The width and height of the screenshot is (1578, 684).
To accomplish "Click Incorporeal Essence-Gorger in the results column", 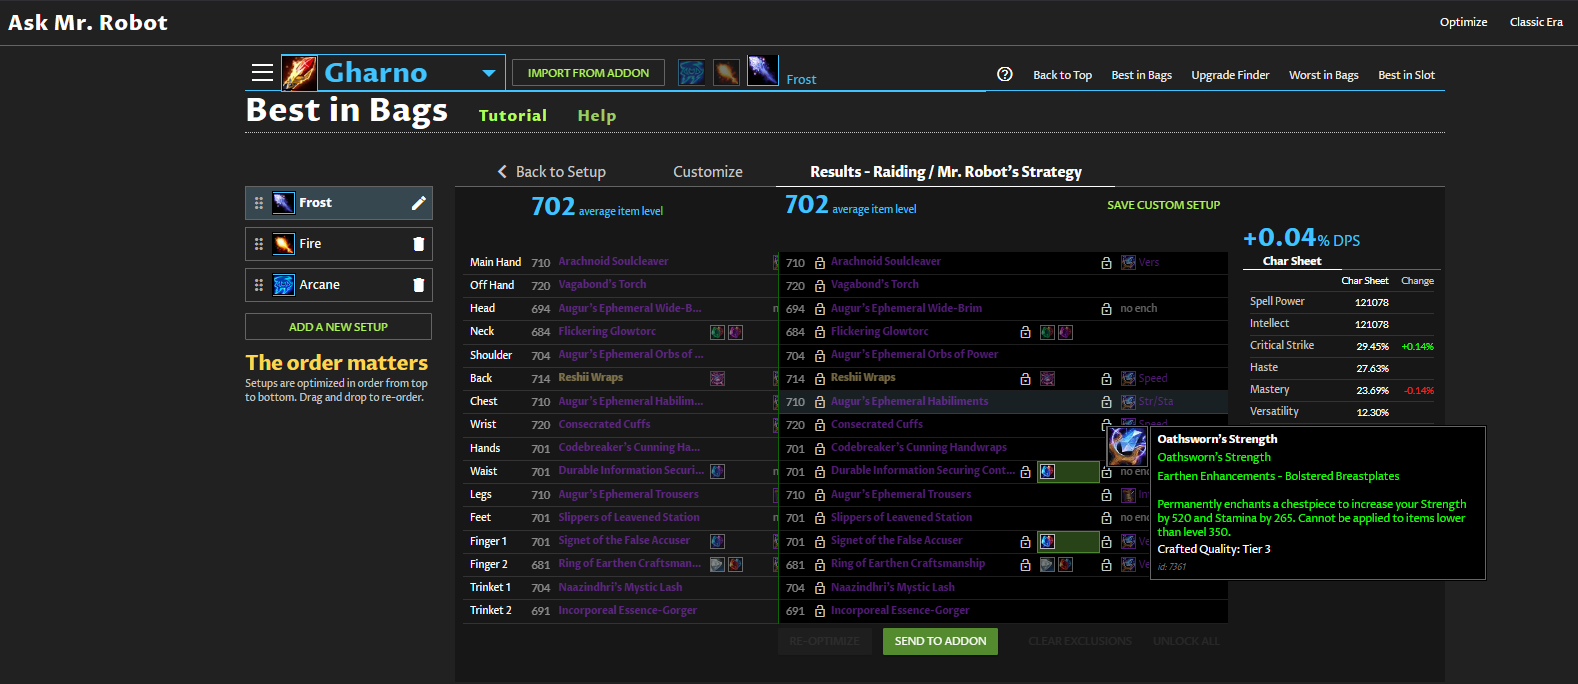I will pyautogui.click(x=900, y=610).
